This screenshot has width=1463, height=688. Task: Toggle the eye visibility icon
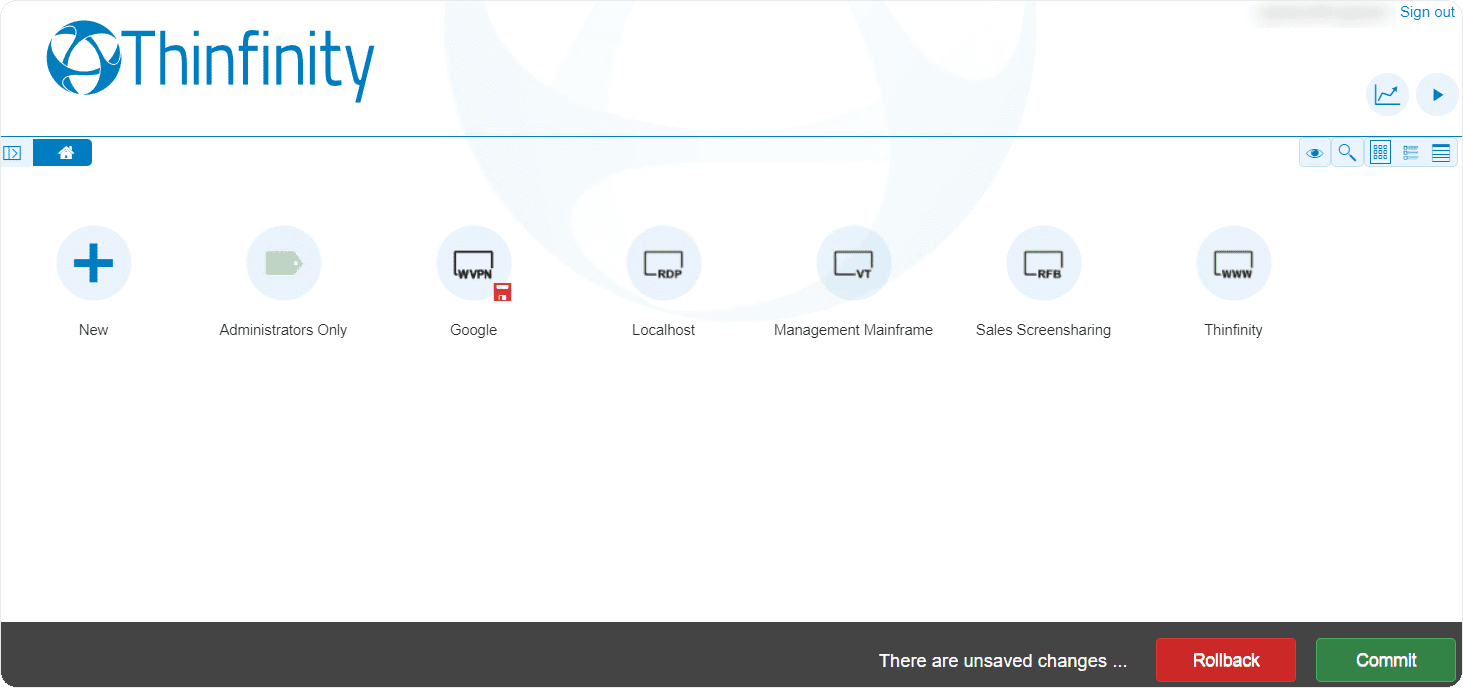point(1315,153)
